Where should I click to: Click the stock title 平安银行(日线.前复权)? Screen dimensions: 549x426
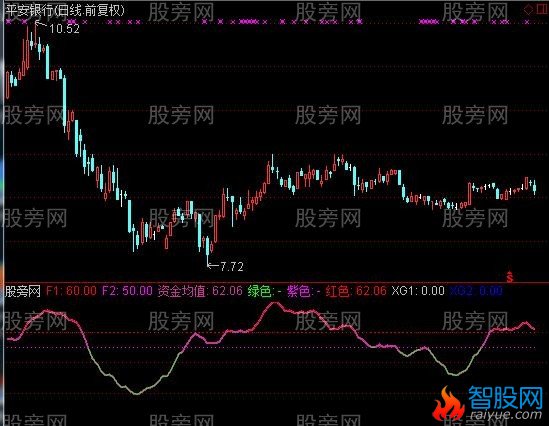[65, 11]
